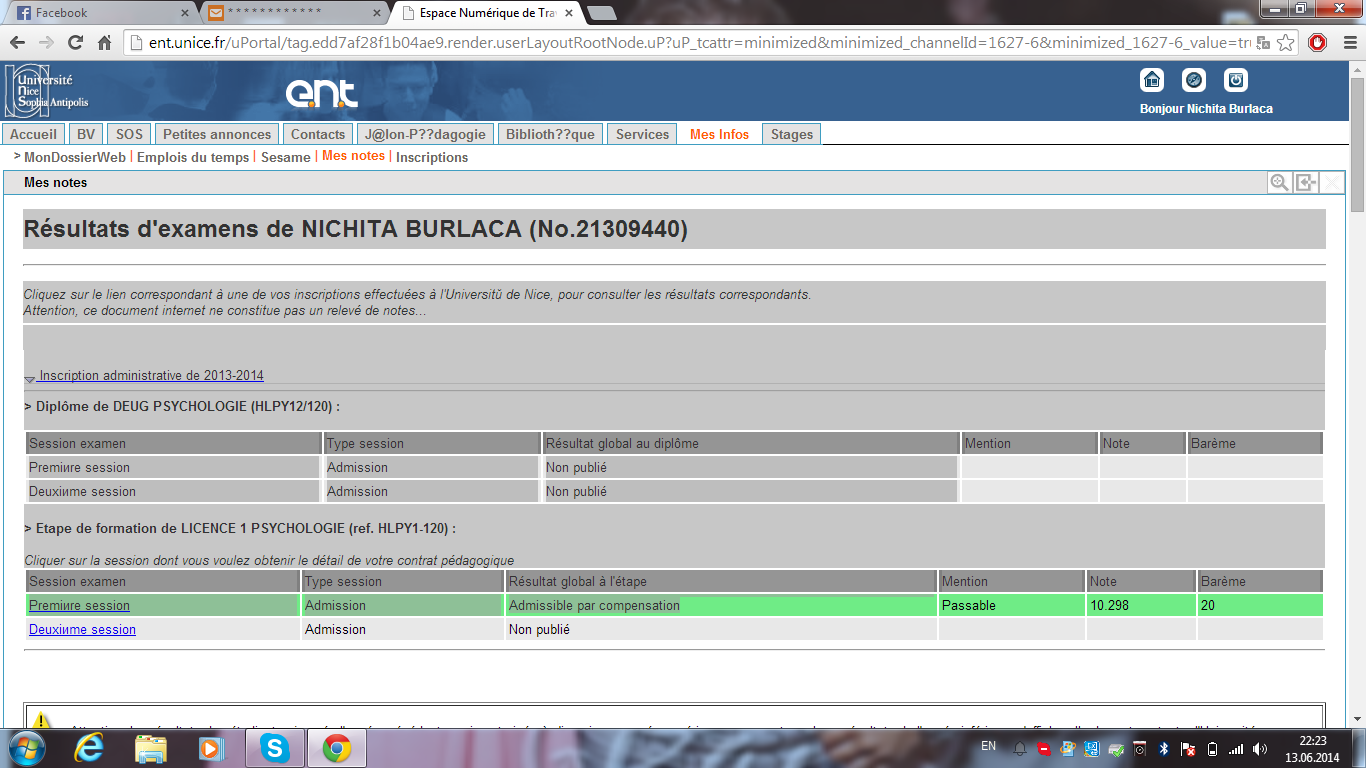Click the network signal tray icon
The image size is (1366, 768).
1236,748
